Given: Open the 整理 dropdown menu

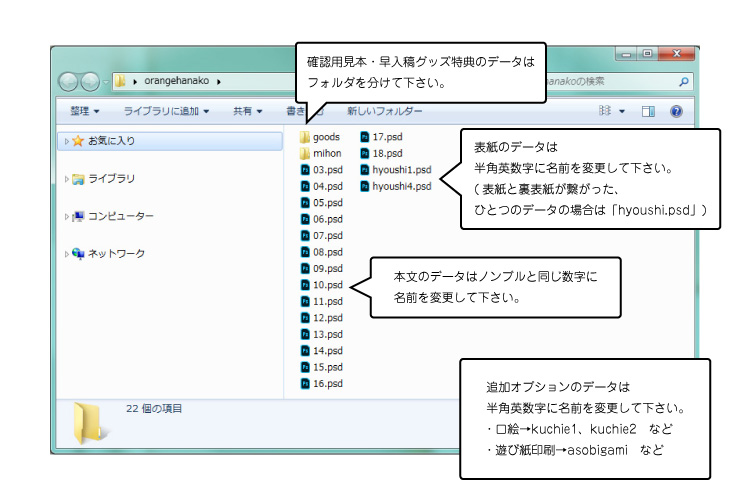Looking at the screenshot, I should coord(84,111).
